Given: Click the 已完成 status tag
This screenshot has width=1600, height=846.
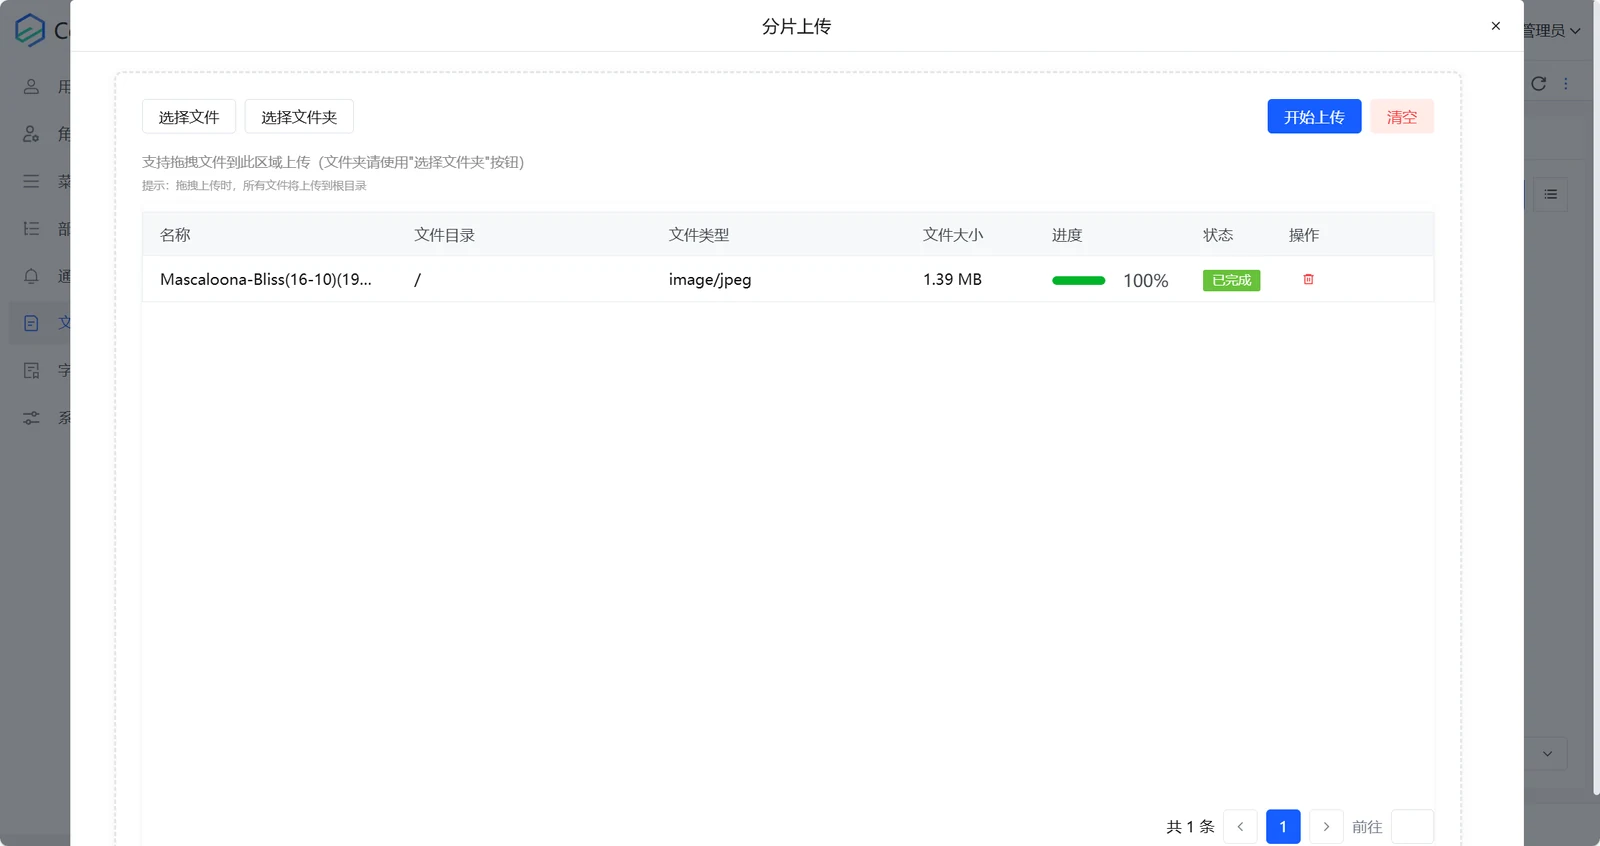Looking at the screenshot, I should (1231, 281).
